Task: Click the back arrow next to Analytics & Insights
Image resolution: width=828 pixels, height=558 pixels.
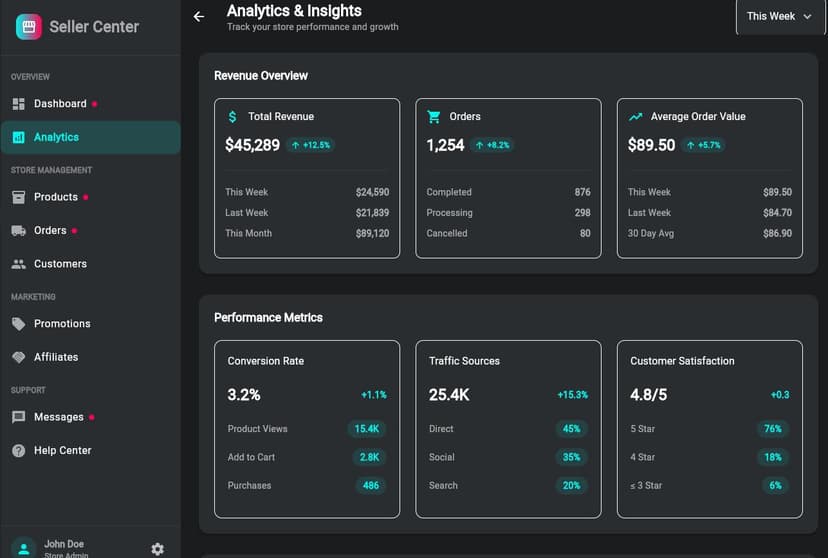Action: 199,17
